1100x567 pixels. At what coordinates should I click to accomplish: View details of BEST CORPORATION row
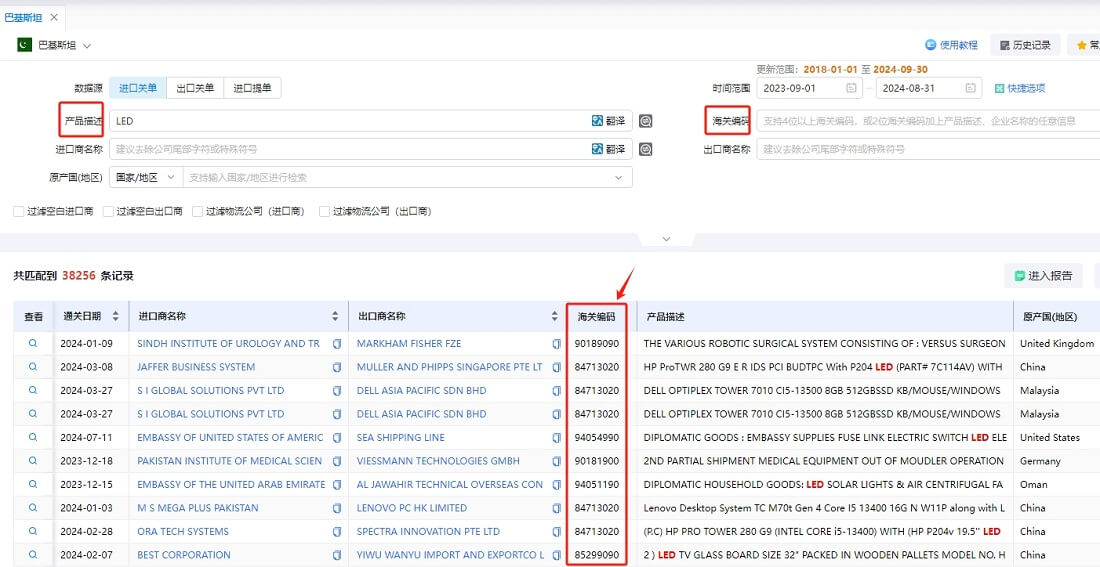tap(33, 554)
